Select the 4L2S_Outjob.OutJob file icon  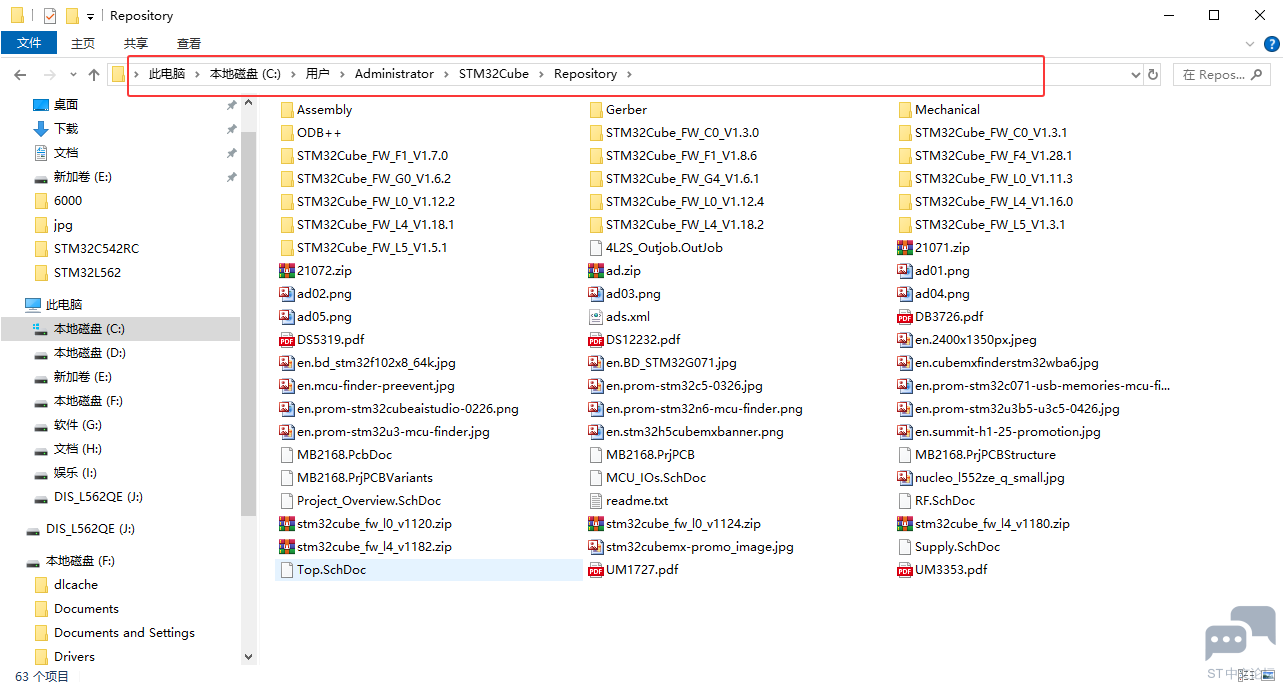click(x=596, y=248)
